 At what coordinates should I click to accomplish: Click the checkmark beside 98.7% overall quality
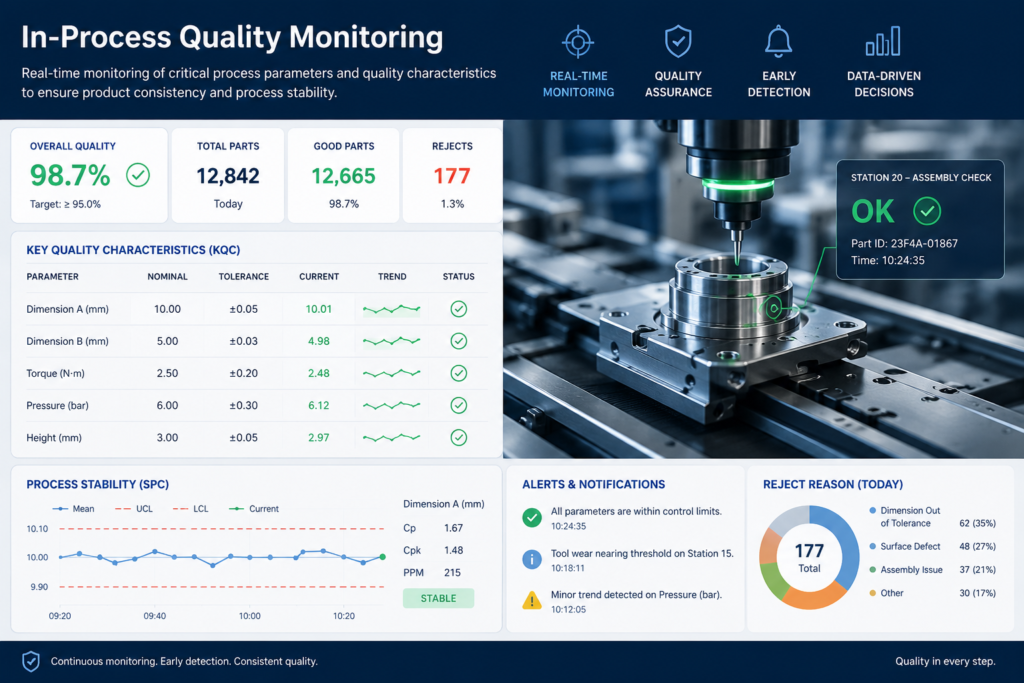pos(138,175)
